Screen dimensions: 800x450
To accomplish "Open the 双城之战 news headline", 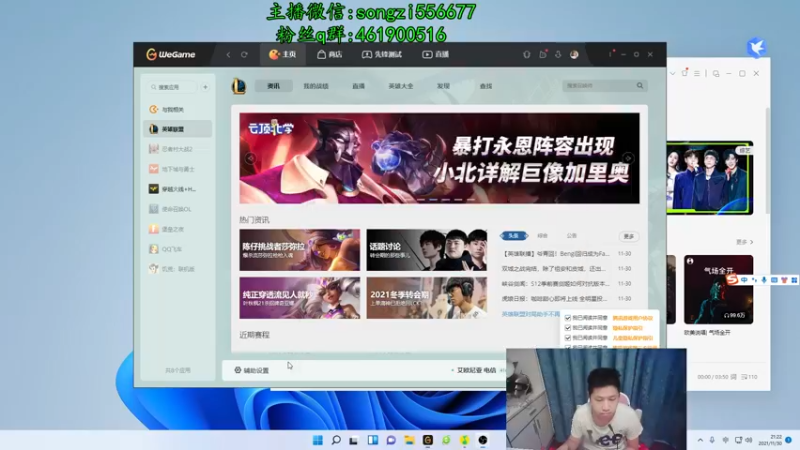I will (554, 268).
